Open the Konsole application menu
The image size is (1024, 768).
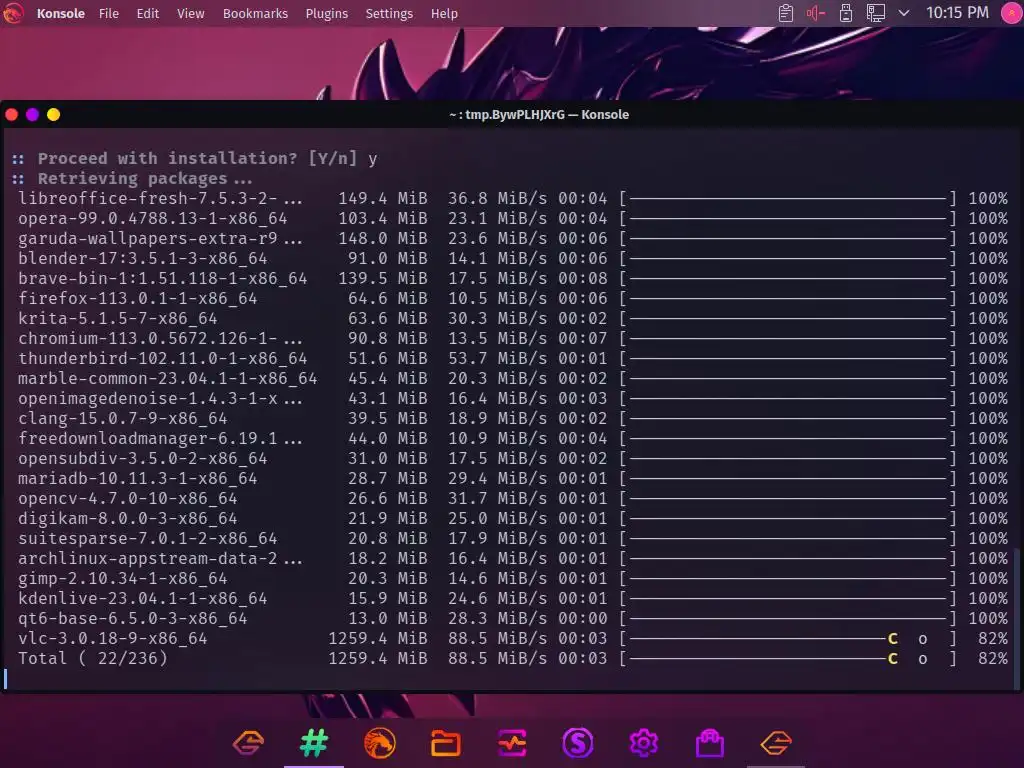pyautogui.click(x=61, y=13)
